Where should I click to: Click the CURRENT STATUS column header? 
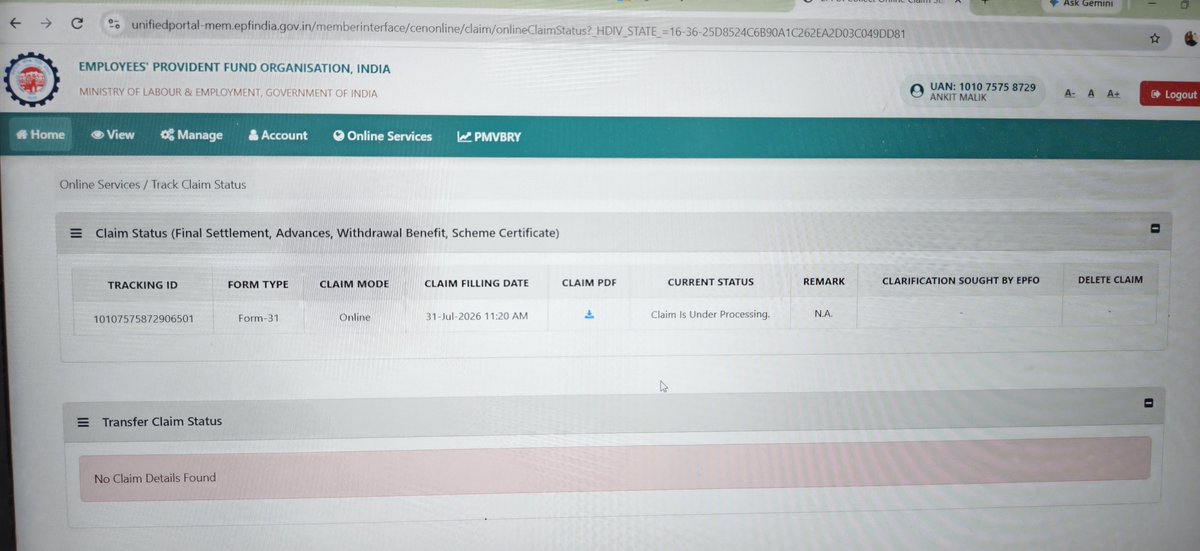710,282
